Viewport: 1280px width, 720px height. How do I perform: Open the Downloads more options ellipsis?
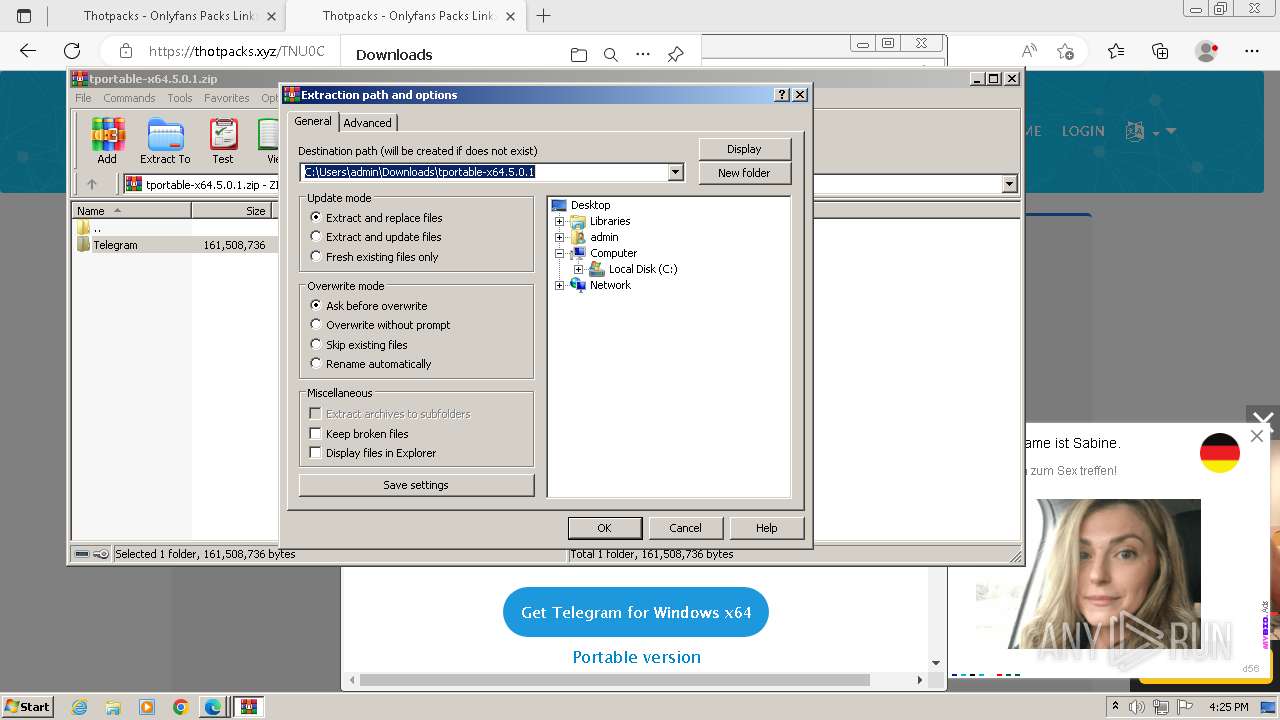(643, 55)
